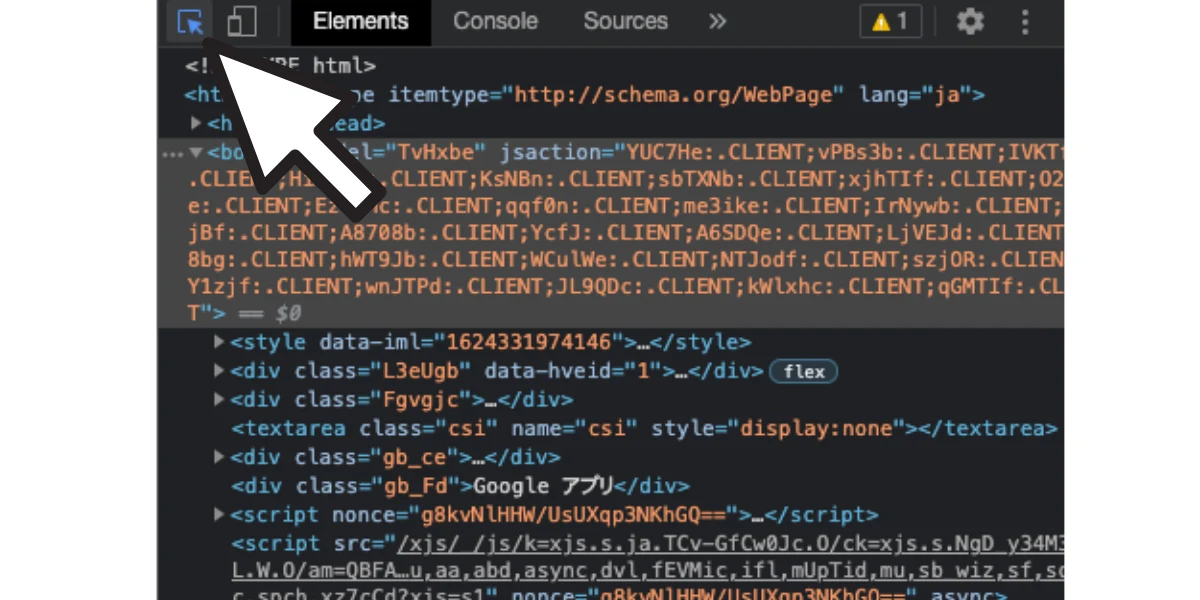Image resolution: width=1200 pixels, height=600 pixels.
Task: Click the == $0 marker text
Action: coord(271,314)
